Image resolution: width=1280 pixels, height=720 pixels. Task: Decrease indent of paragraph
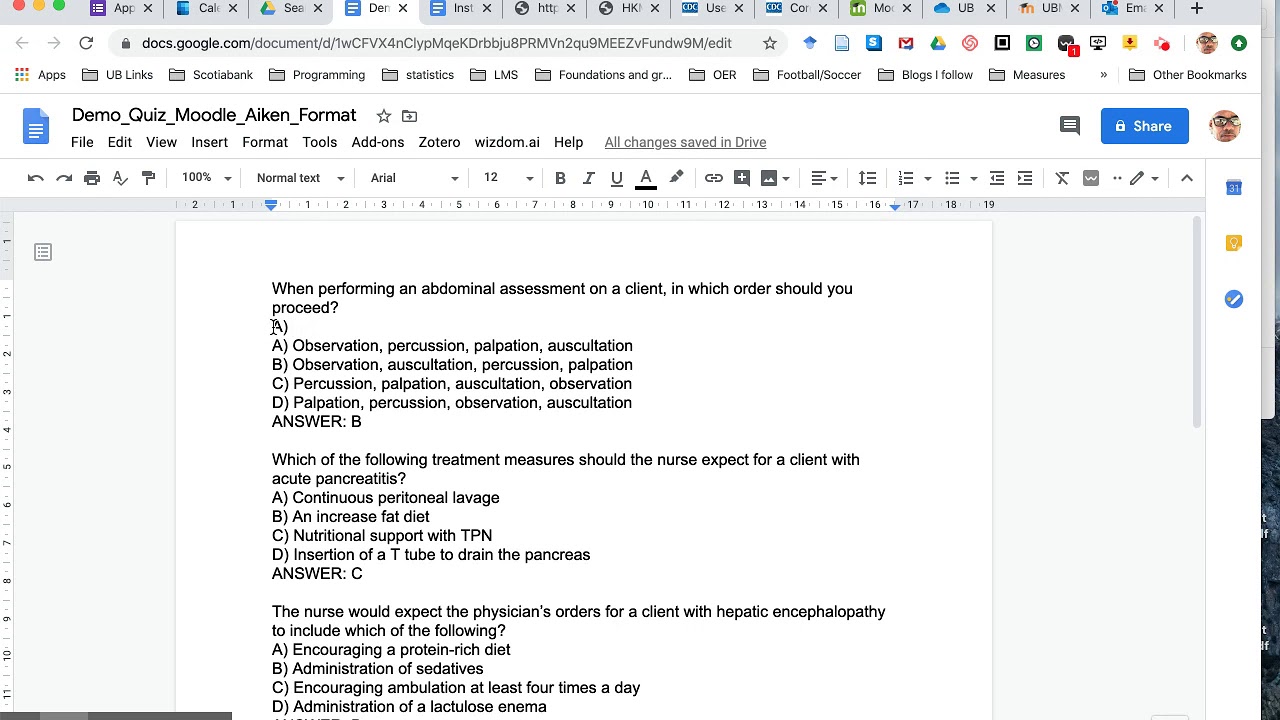click(x=997, y=178)
